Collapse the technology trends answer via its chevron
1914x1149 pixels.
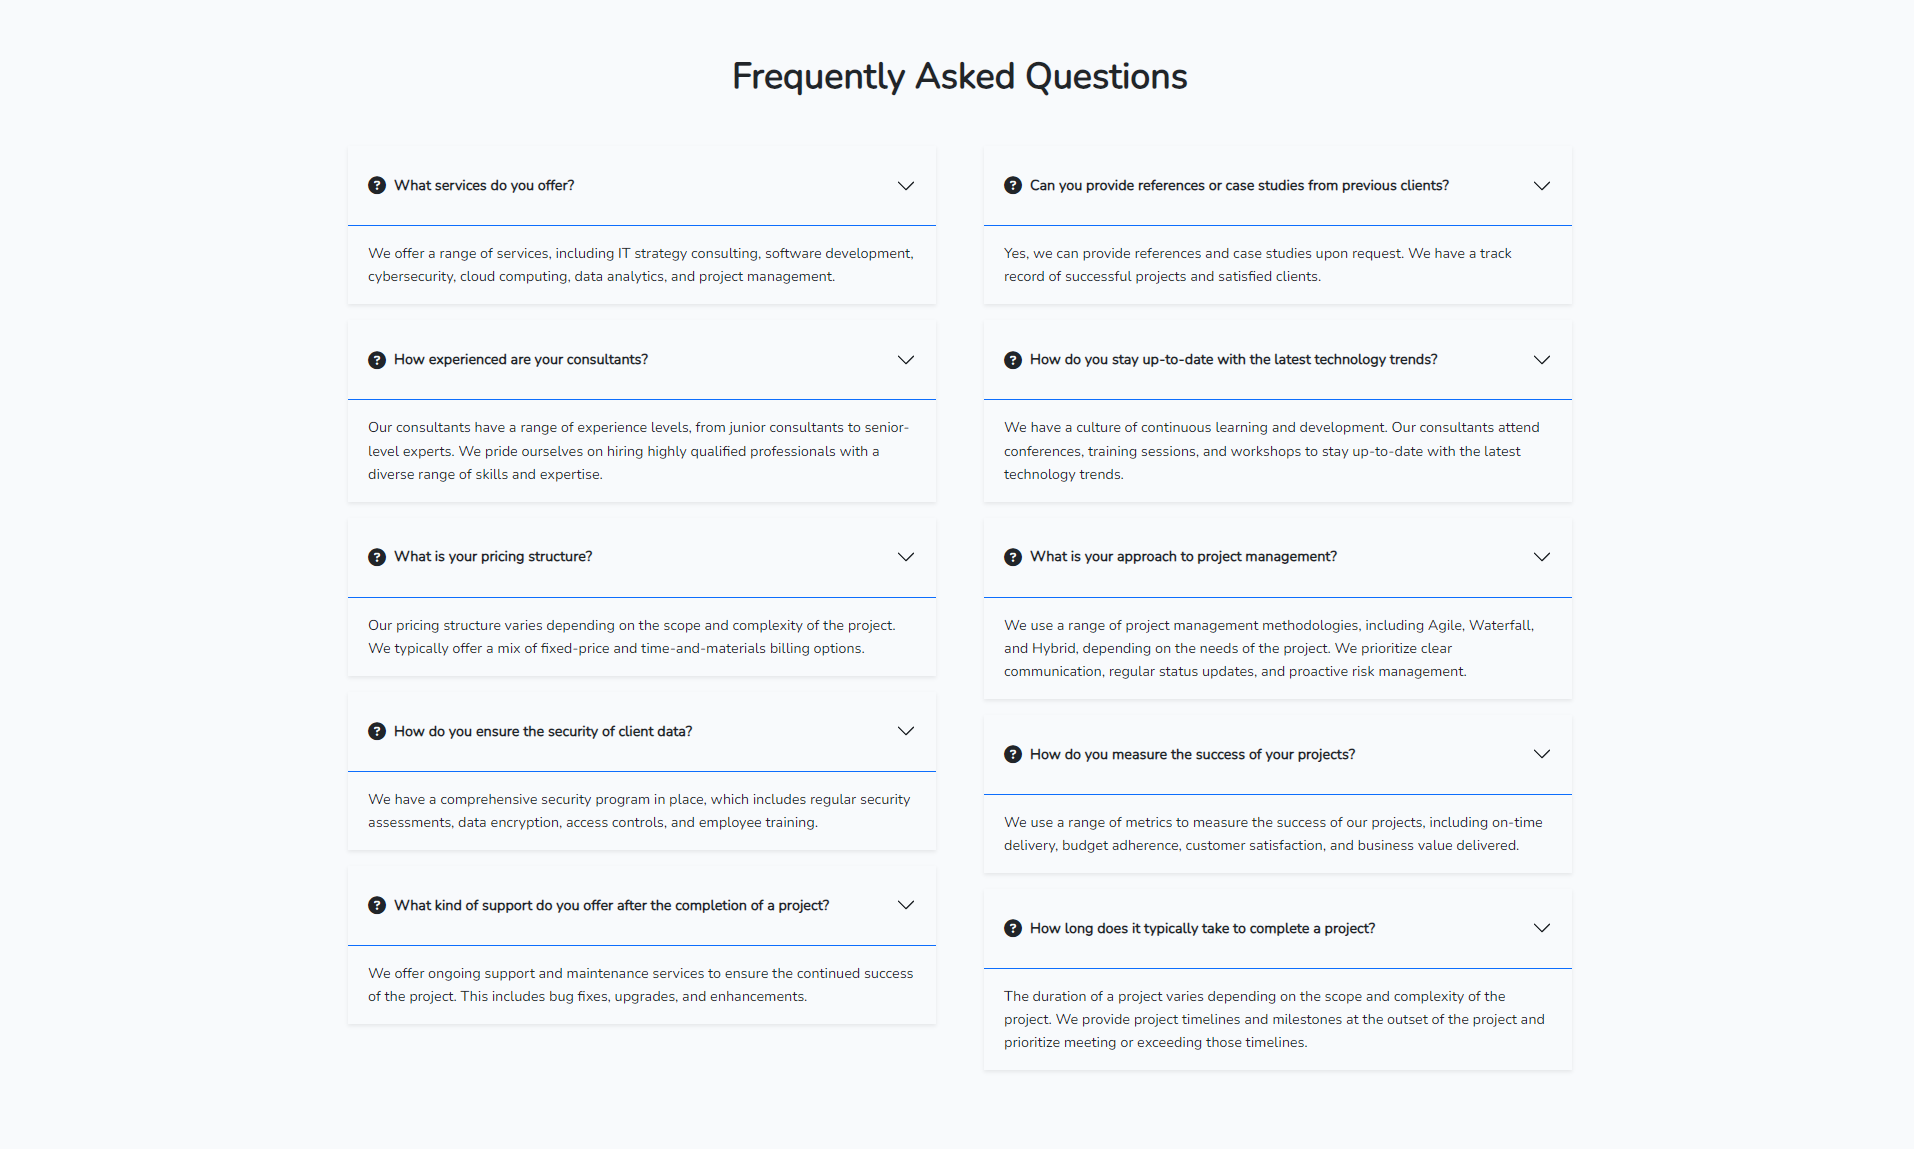pos(1542,360)
